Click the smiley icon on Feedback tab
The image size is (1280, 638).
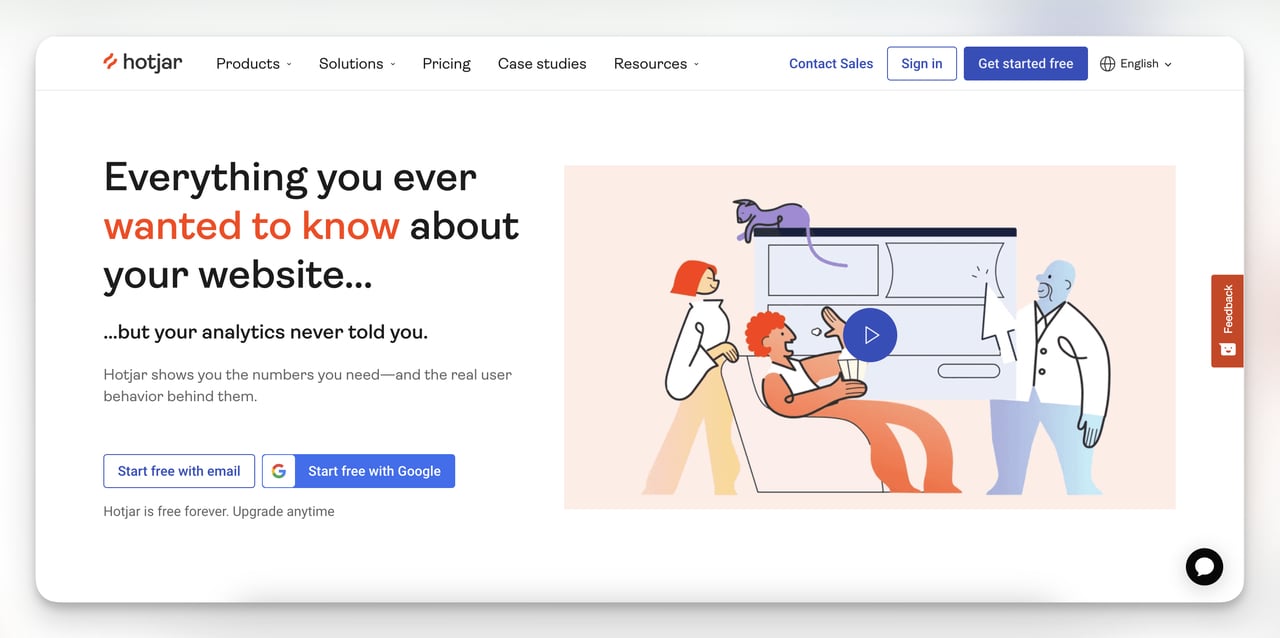[1227, 349]
